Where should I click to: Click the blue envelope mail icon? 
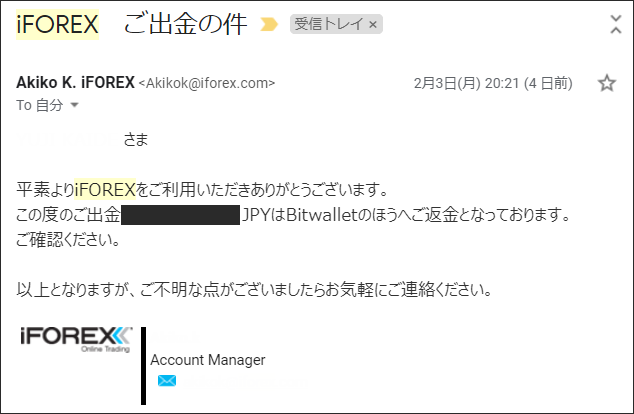pos(167,380)
